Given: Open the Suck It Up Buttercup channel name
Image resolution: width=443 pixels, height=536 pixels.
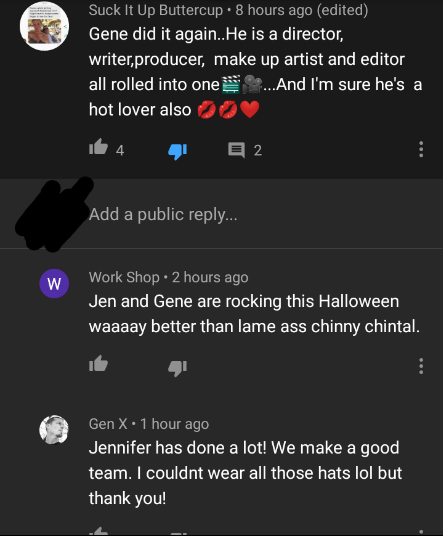Looking at the screenshot, I should 156,10.
